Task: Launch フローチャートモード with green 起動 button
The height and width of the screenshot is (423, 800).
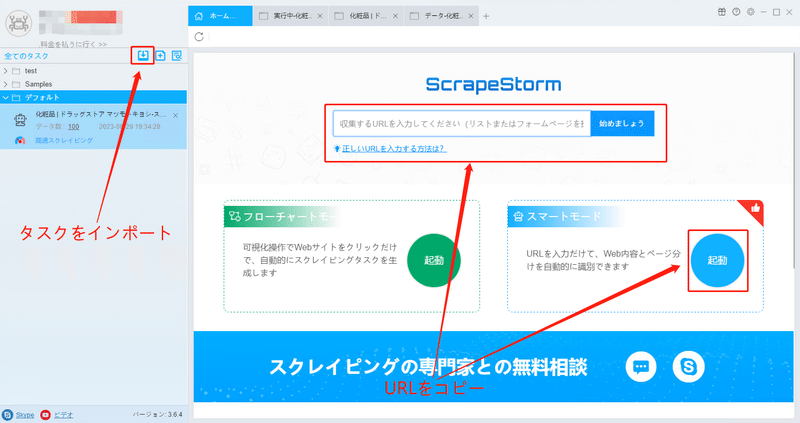Action: [x=434, y=260]
